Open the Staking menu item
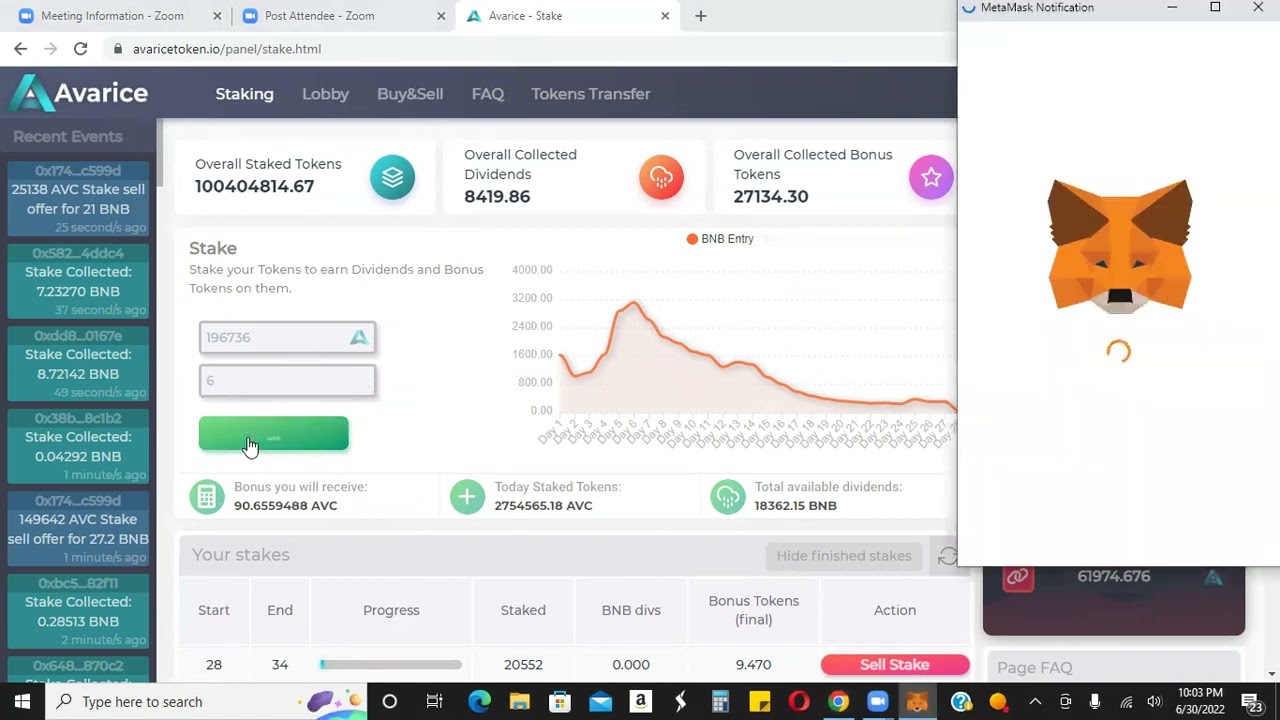 click(x=244, y=94)
